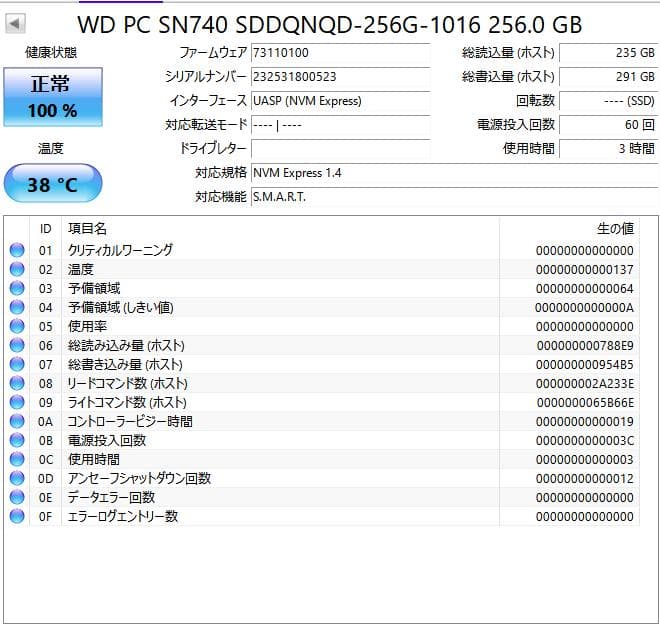Click the status orb for 0F エラーログエントリー数

pyautogui.click(x=17, y=516)
